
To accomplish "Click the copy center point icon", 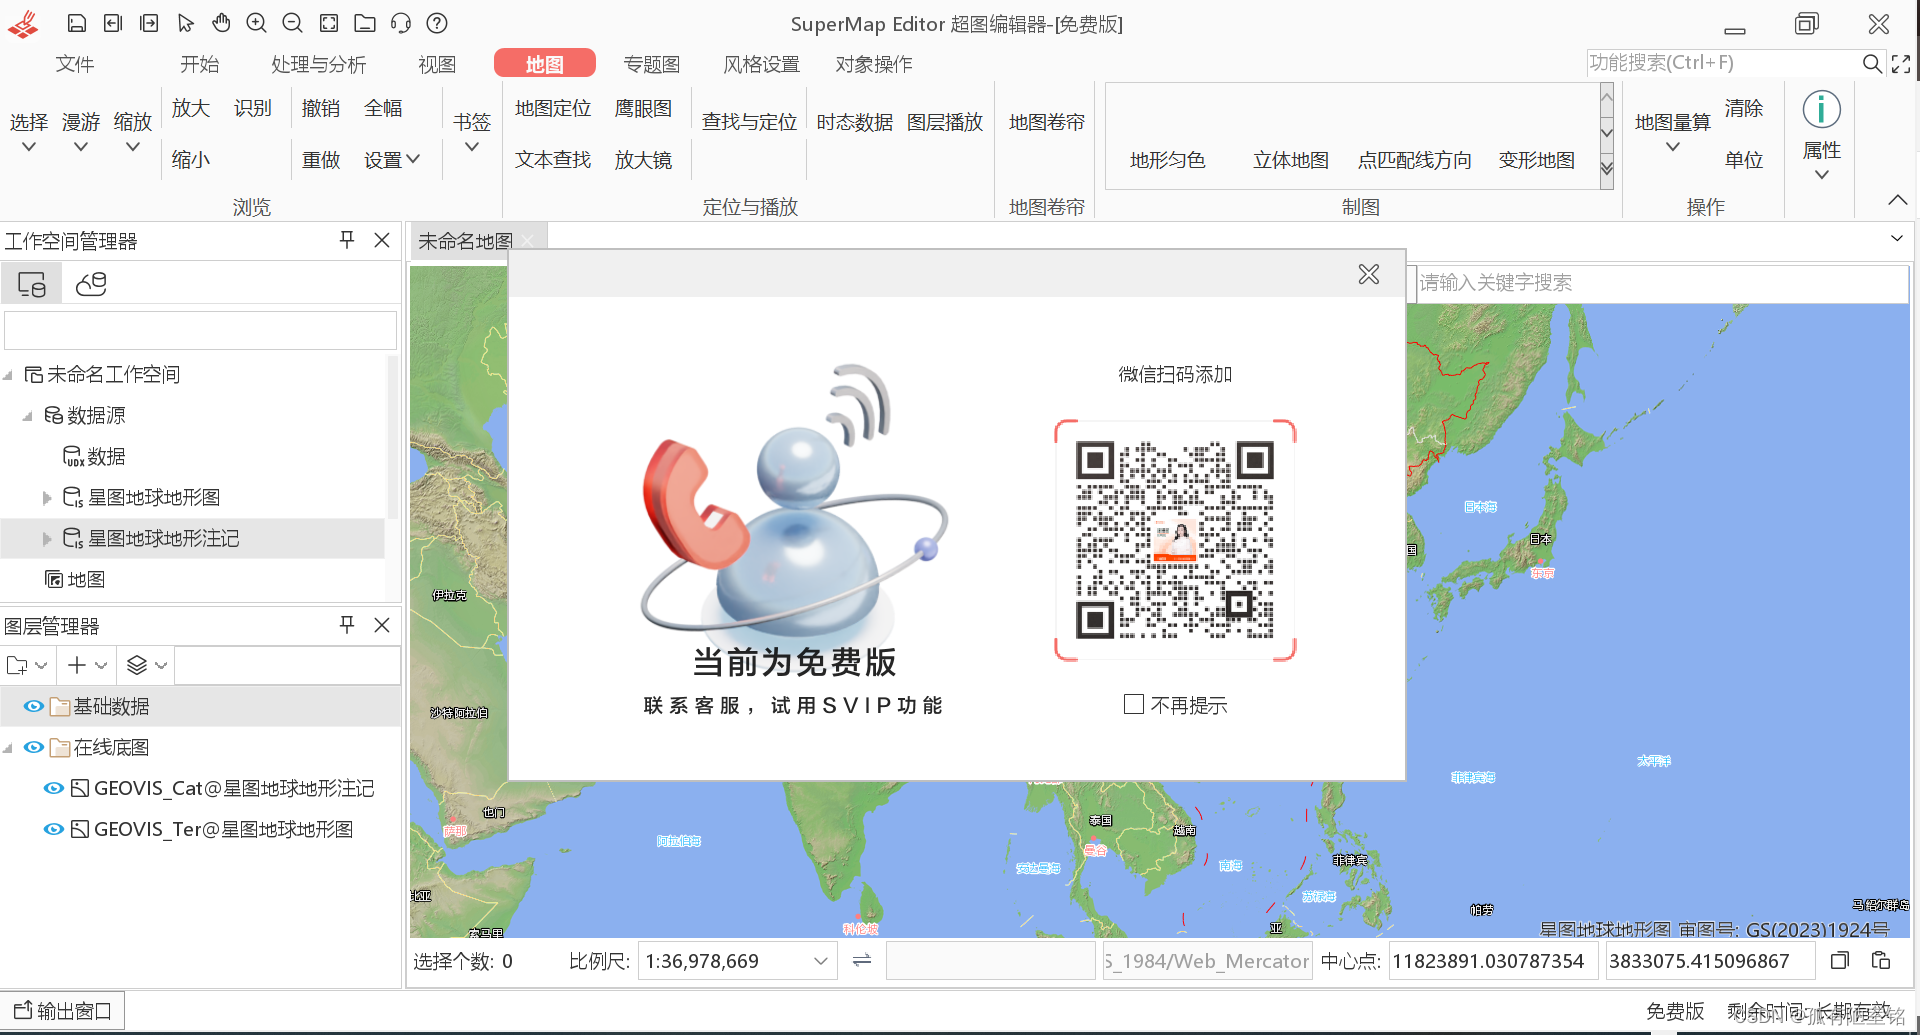I will tap(1840, 961).
